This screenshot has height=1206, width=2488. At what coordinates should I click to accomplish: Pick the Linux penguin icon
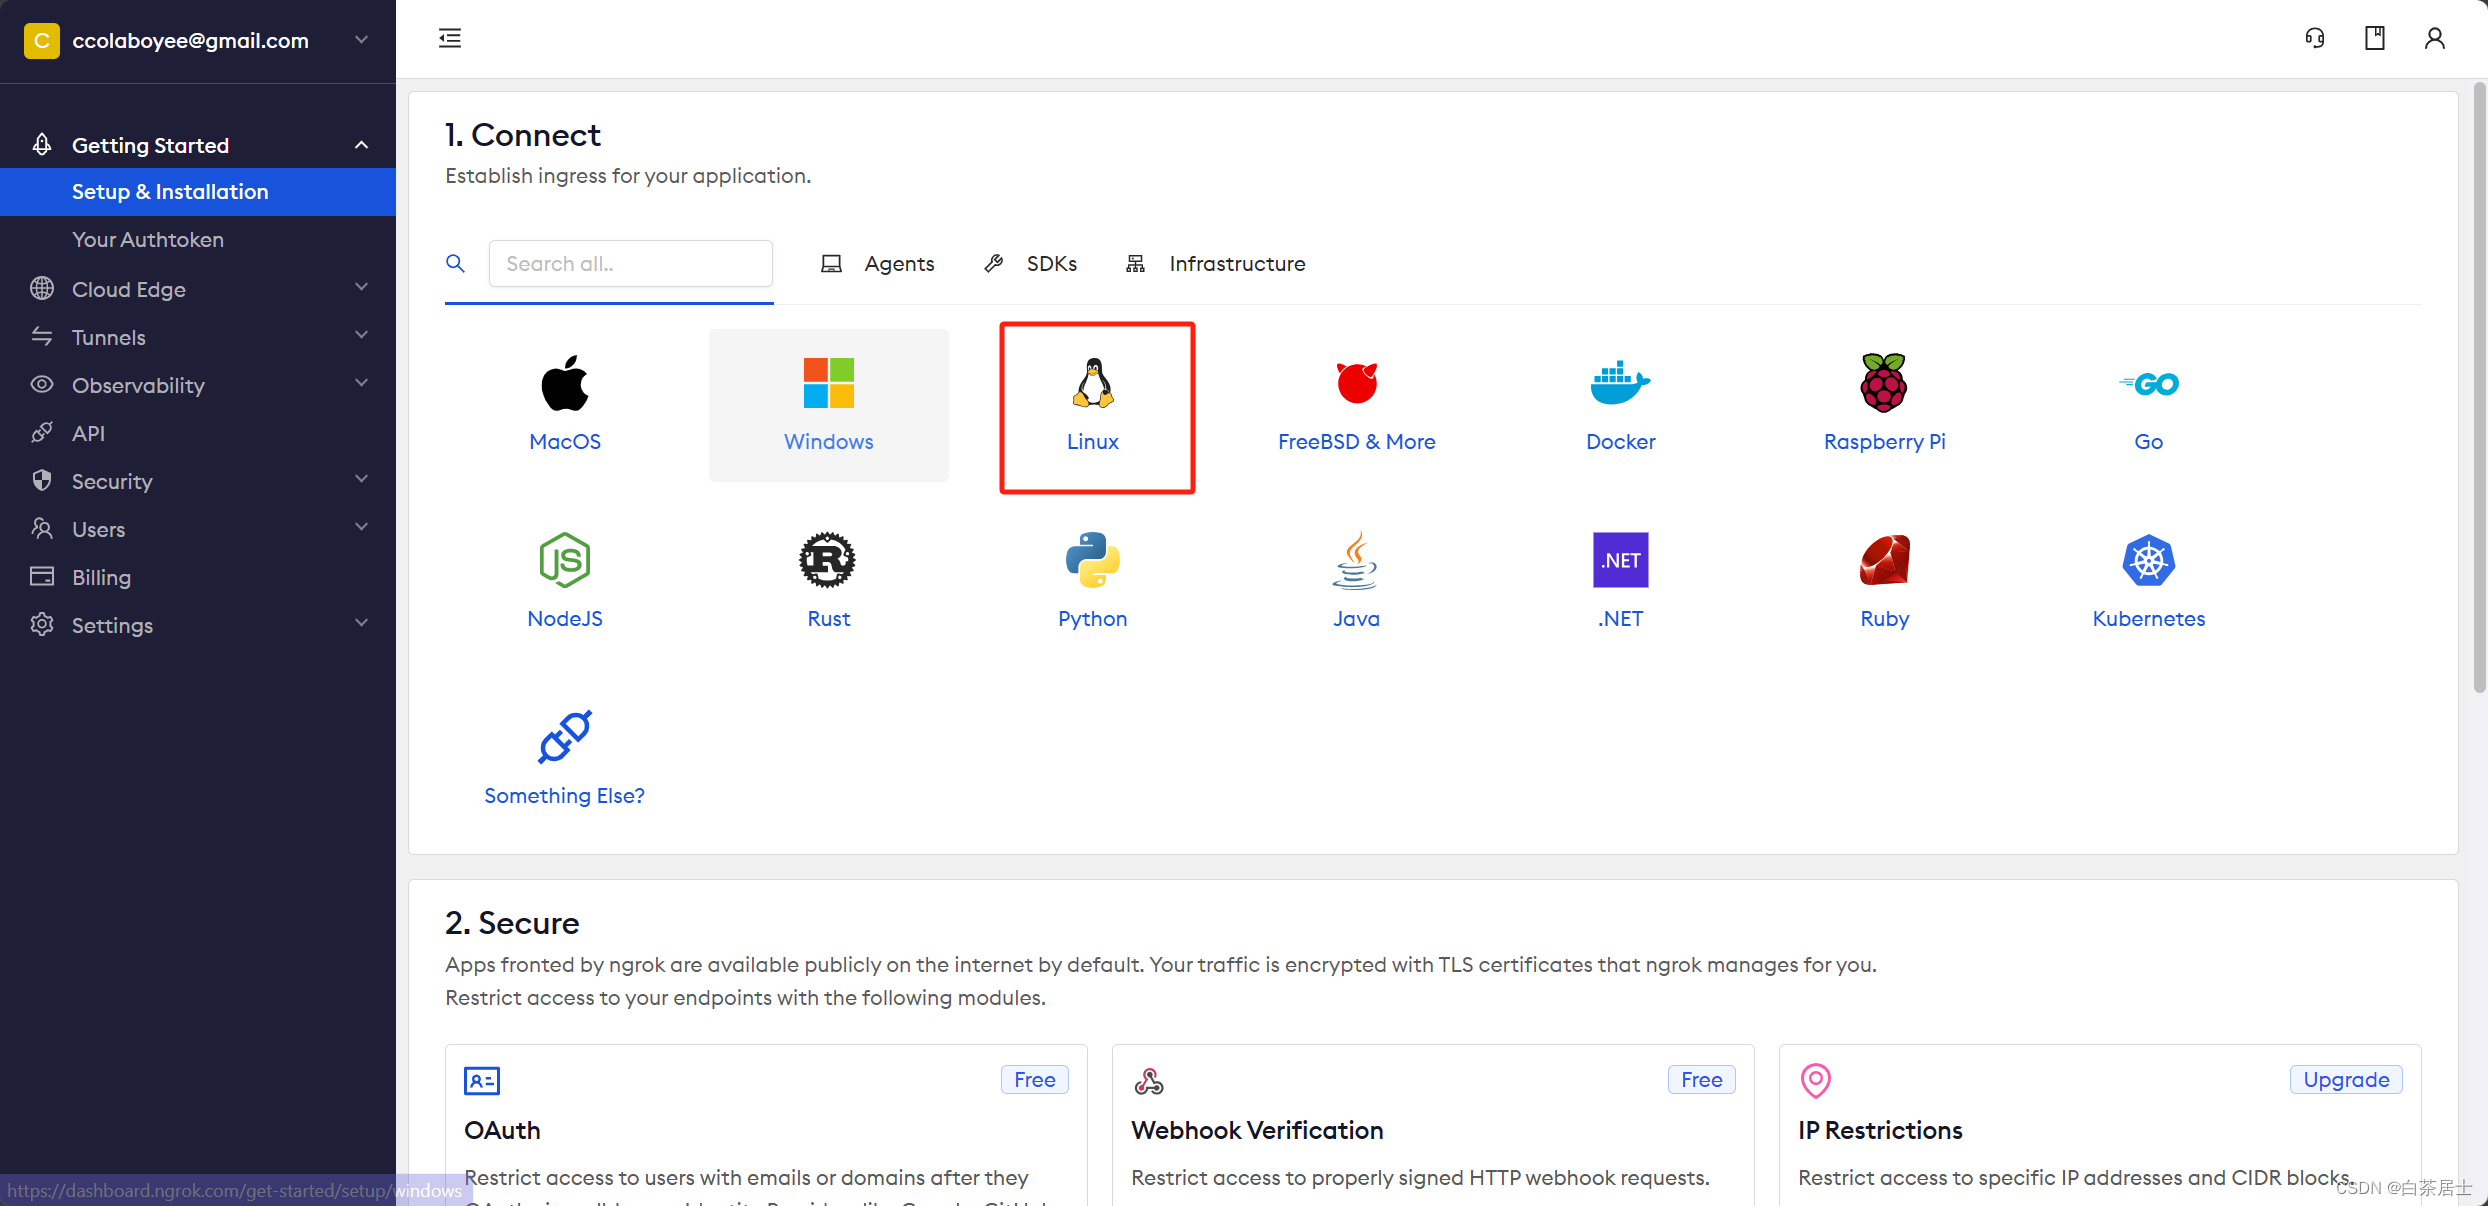[1093, 383]
